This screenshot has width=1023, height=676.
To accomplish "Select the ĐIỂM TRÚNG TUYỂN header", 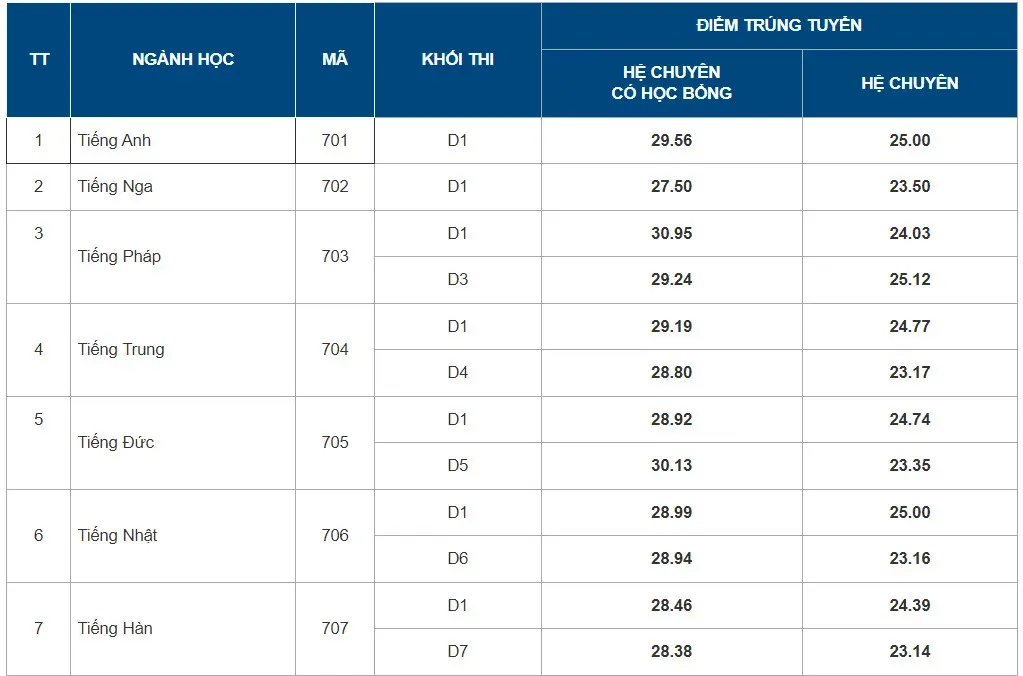I will click(x=779, y=25).
